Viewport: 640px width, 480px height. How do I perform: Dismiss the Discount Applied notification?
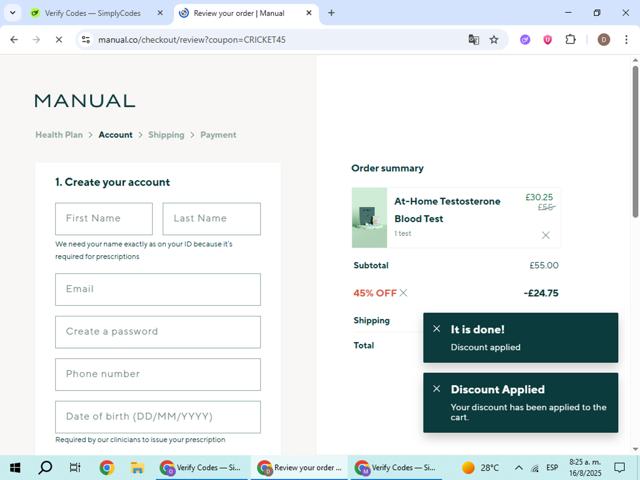[x=436, y=389]
